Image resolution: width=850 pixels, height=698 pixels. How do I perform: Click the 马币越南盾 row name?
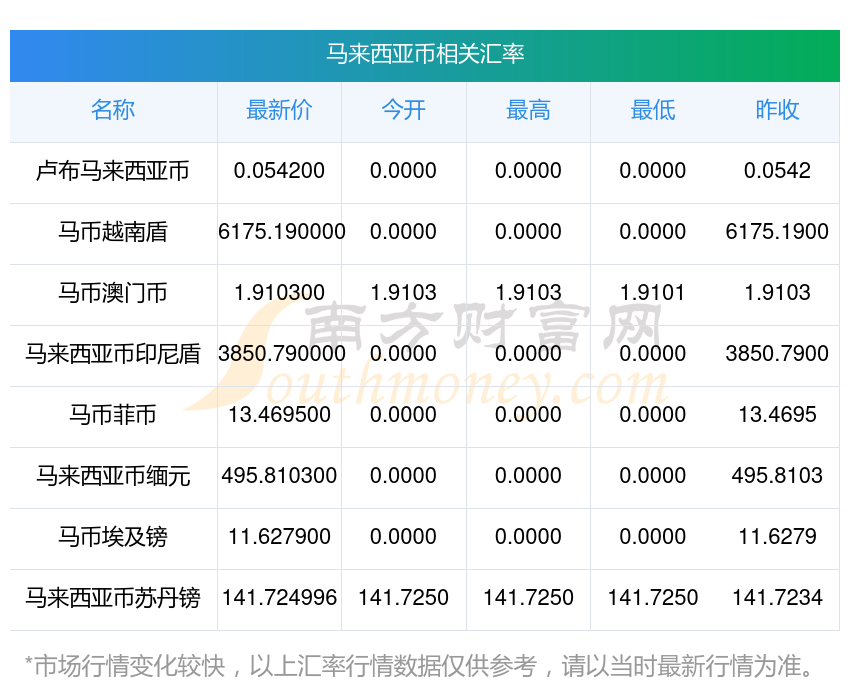[113, 232]
